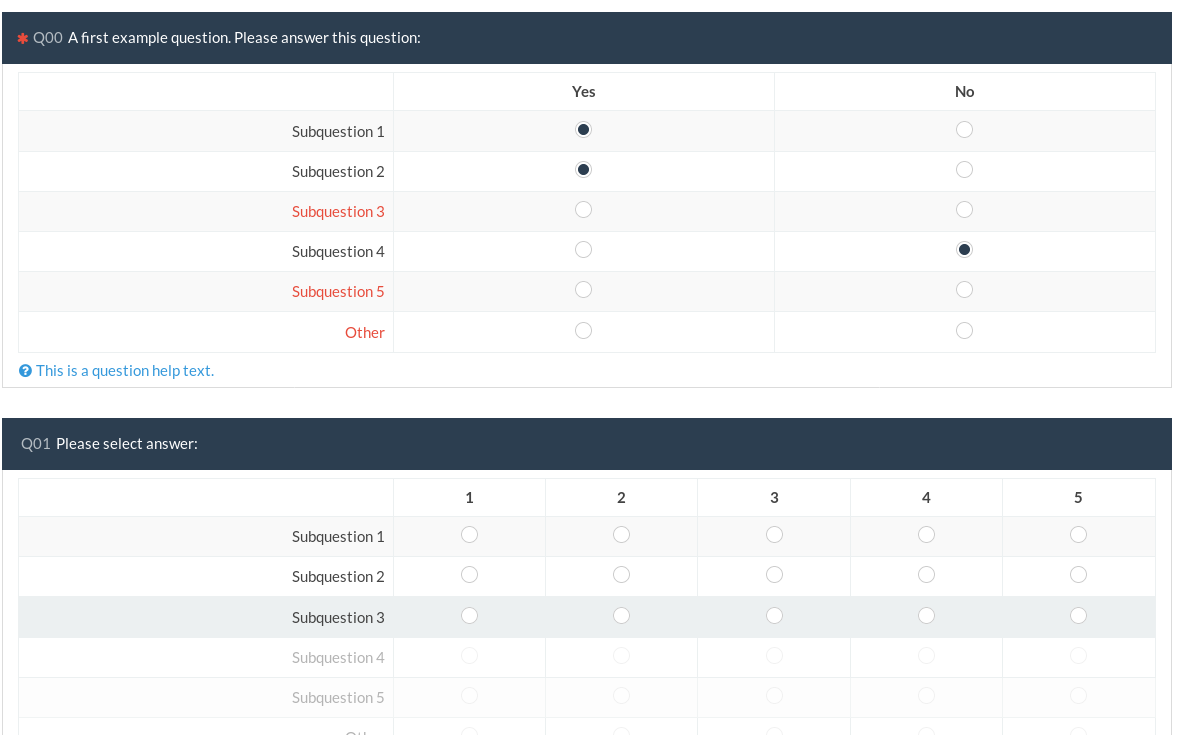Choose rating 4 for Q01 Subquestion 2
The height and width of the screenshot is (735, 1191).
coord(926,575)
